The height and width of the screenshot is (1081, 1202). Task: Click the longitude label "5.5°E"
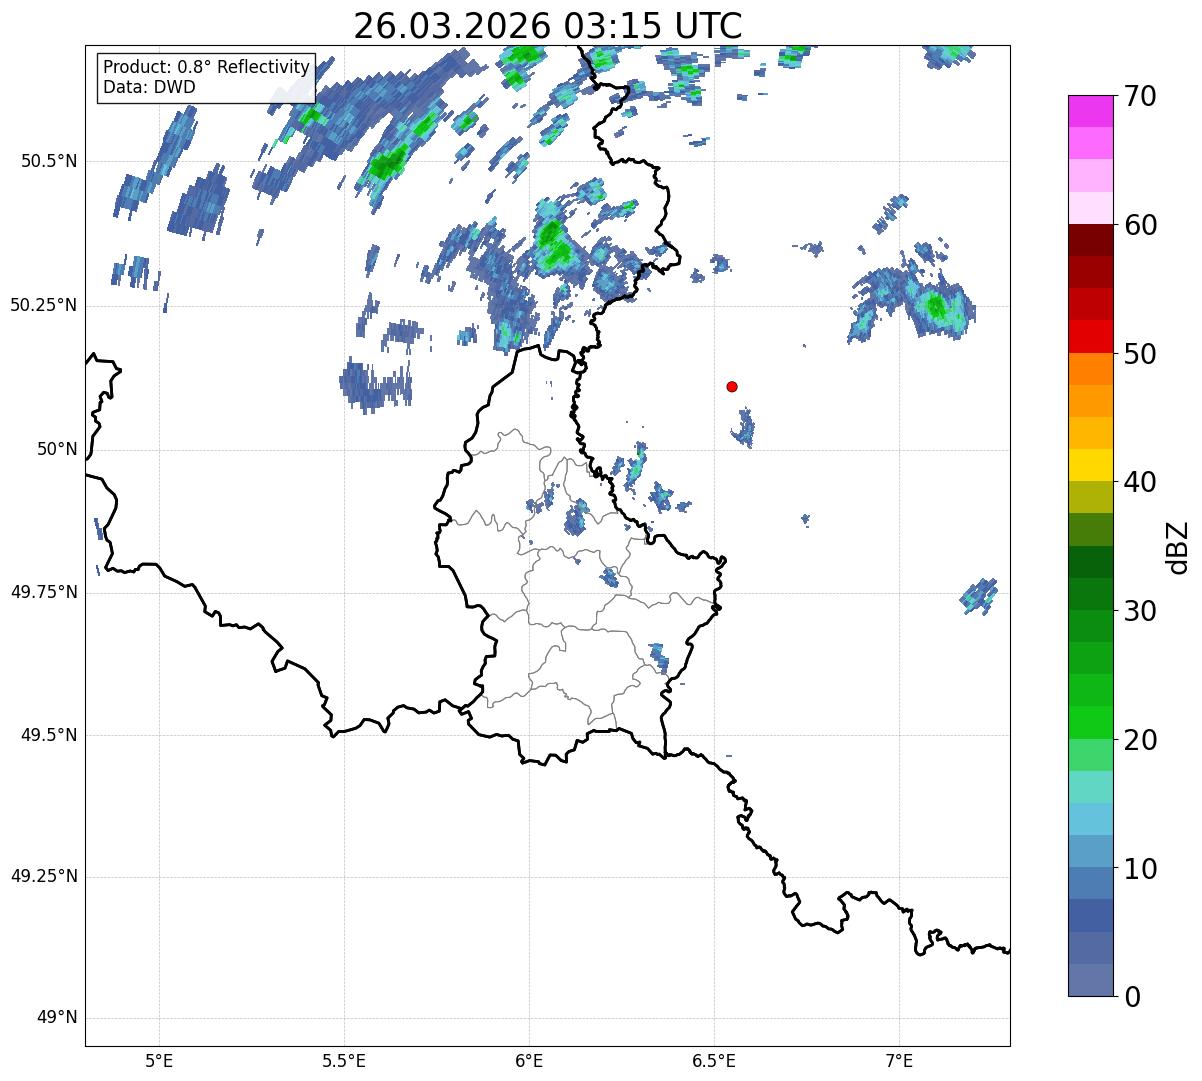pos(345,1060)
